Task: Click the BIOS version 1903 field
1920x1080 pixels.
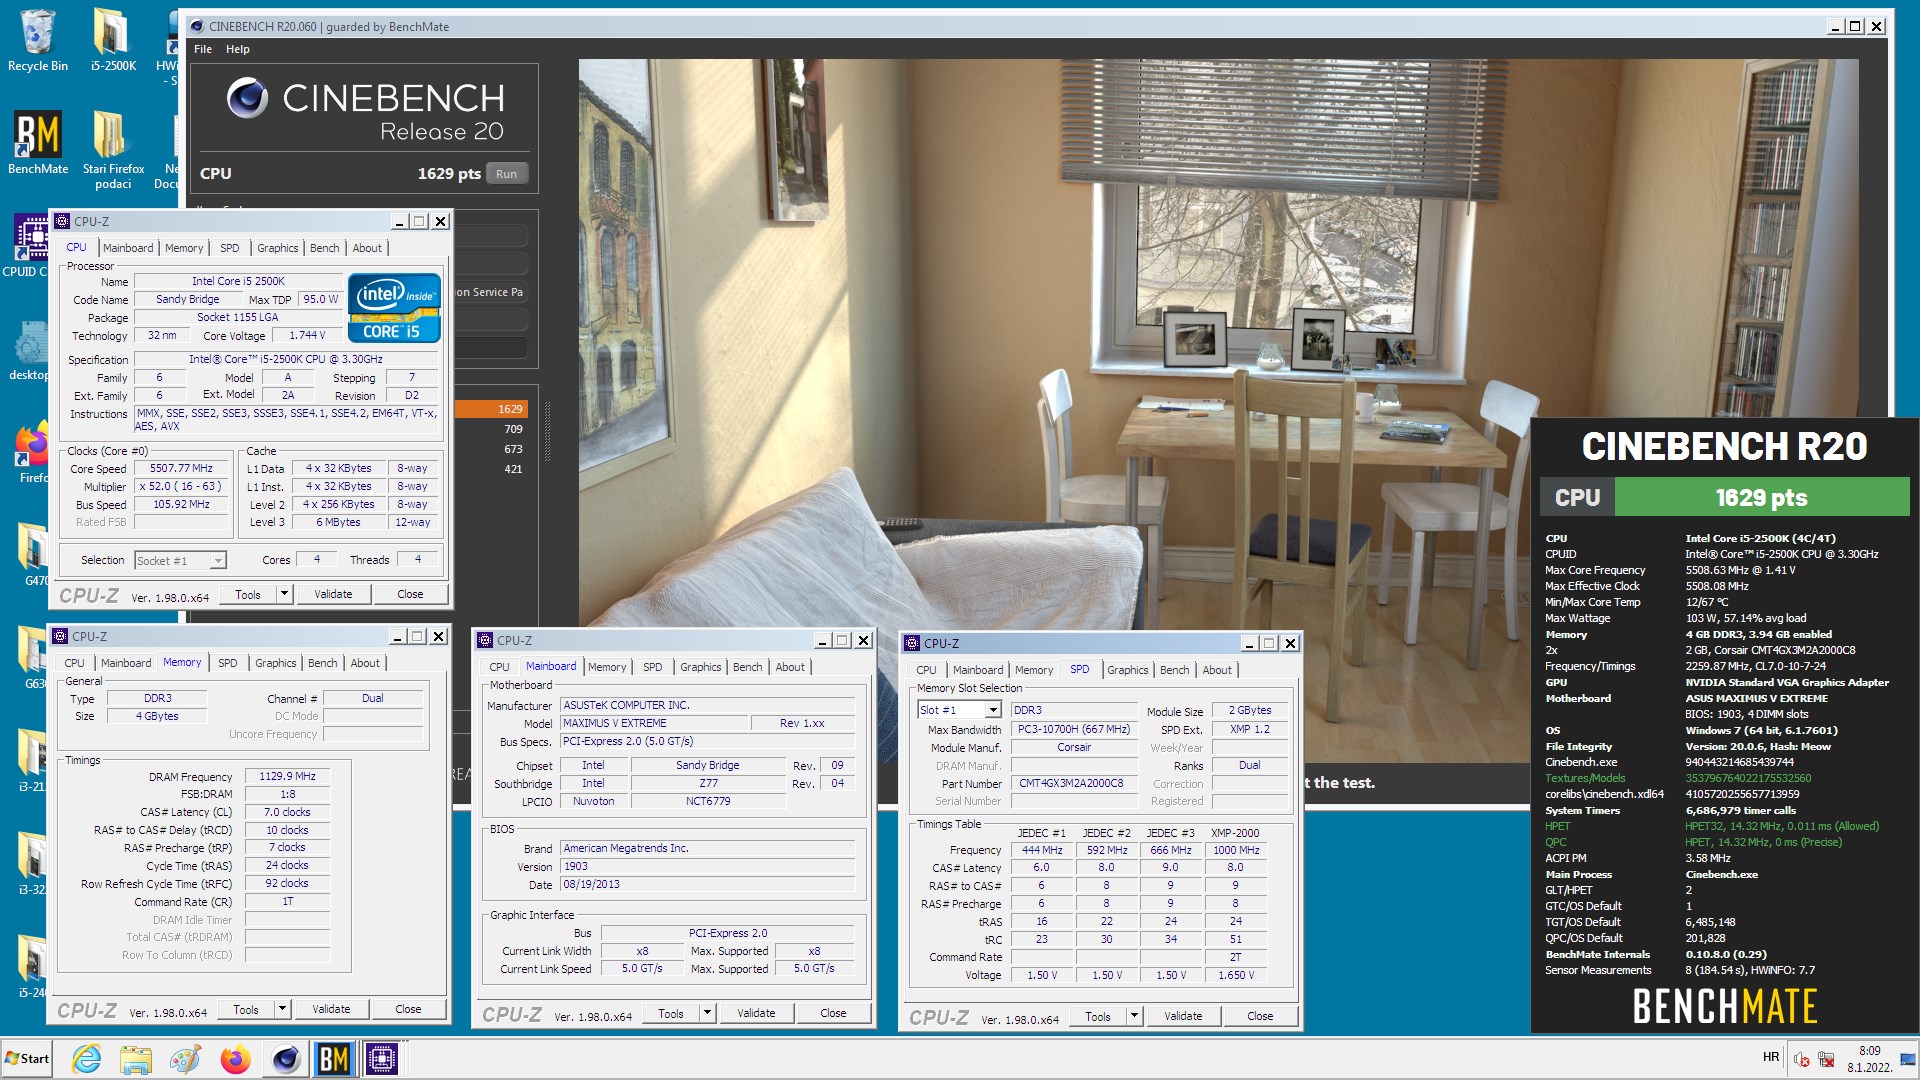Action: (708, 866)
